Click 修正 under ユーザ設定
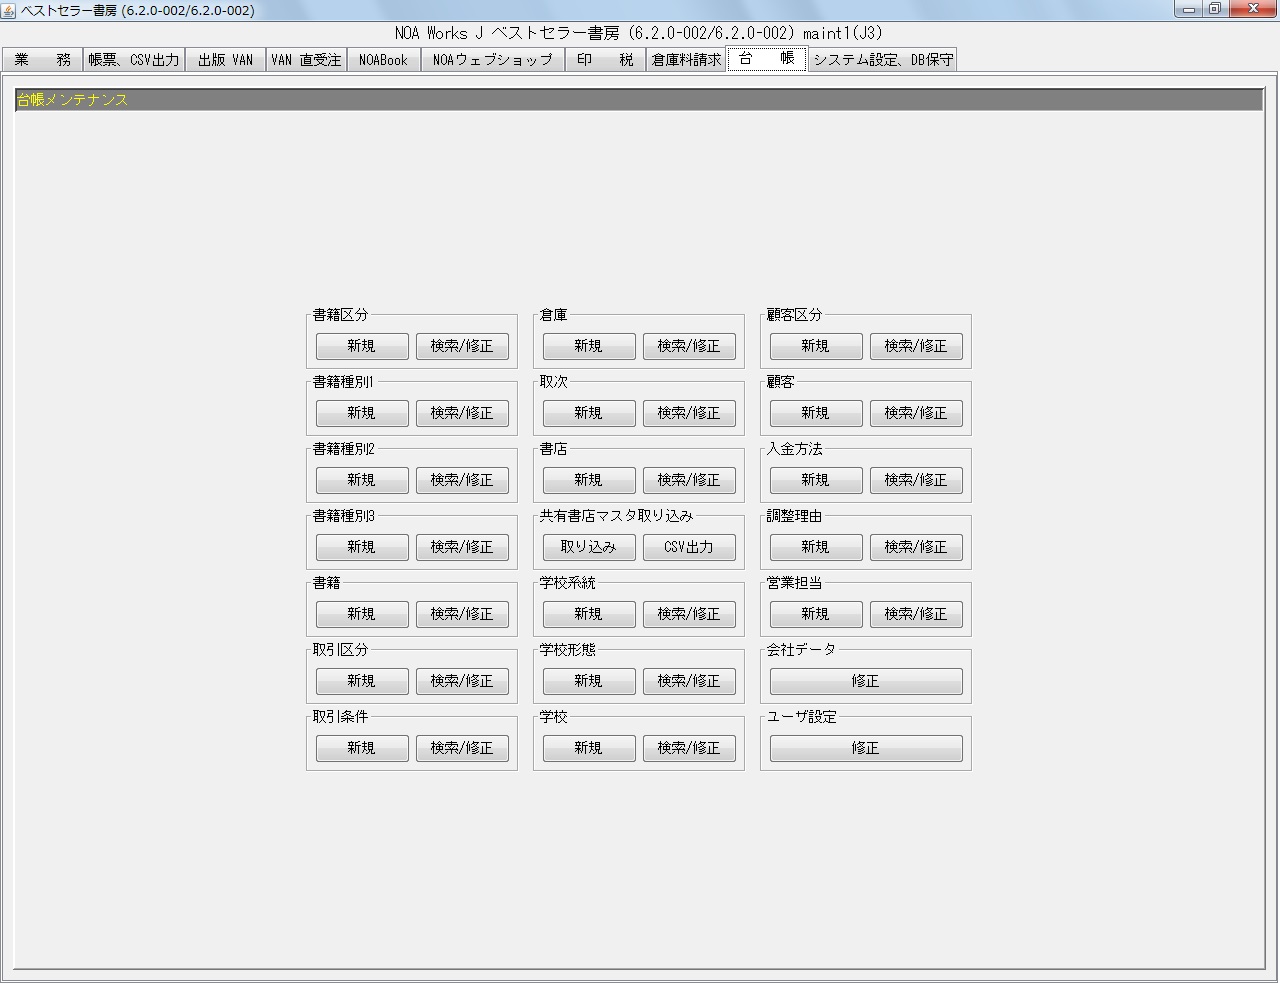Image resolution: width=1280 pixels, height=984 pixels. coord(866,748)
